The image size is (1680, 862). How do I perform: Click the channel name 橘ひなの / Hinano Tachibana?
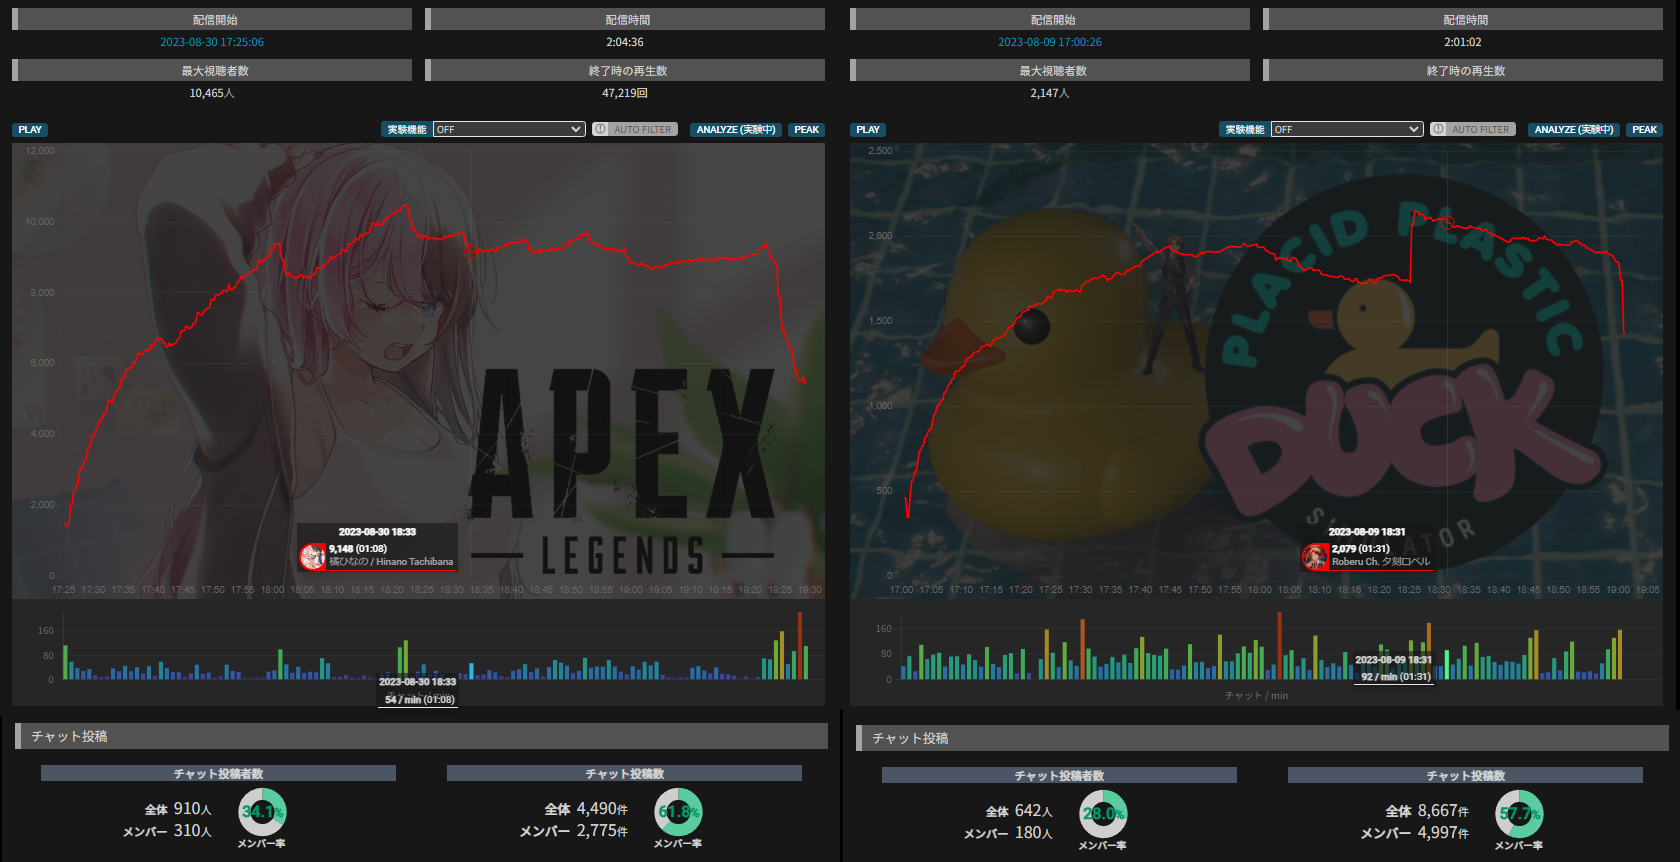tap(391, 562)
